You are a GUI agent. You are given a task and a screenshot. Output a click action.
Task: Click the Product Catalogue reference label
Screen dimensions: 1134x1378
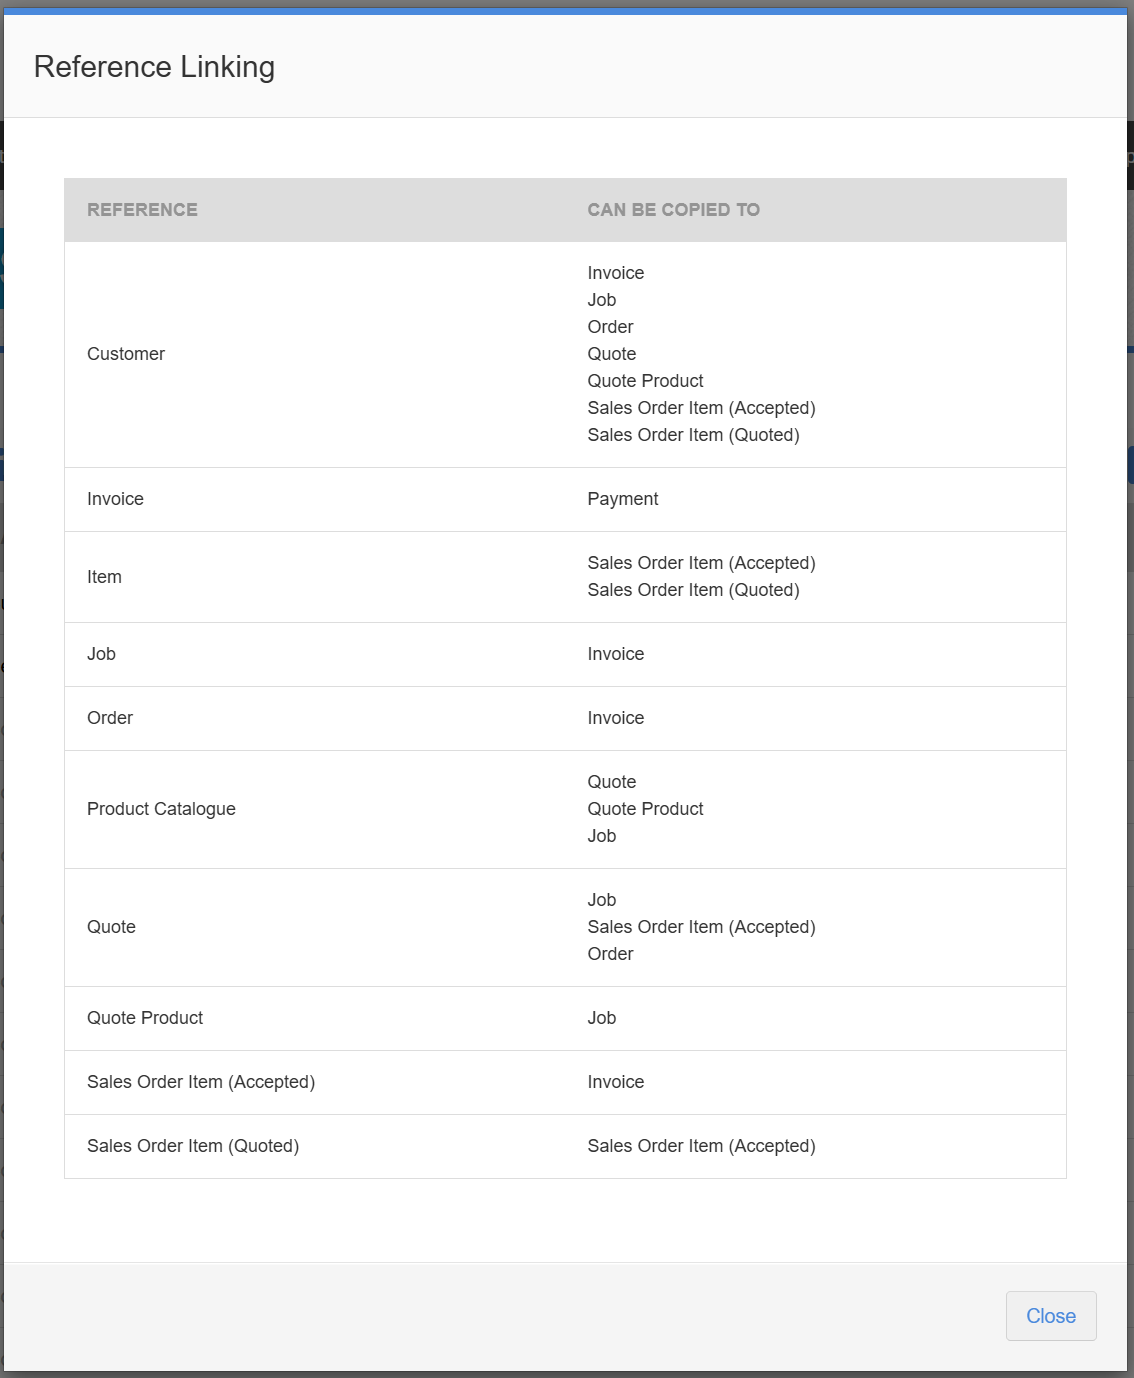[161, 809]
